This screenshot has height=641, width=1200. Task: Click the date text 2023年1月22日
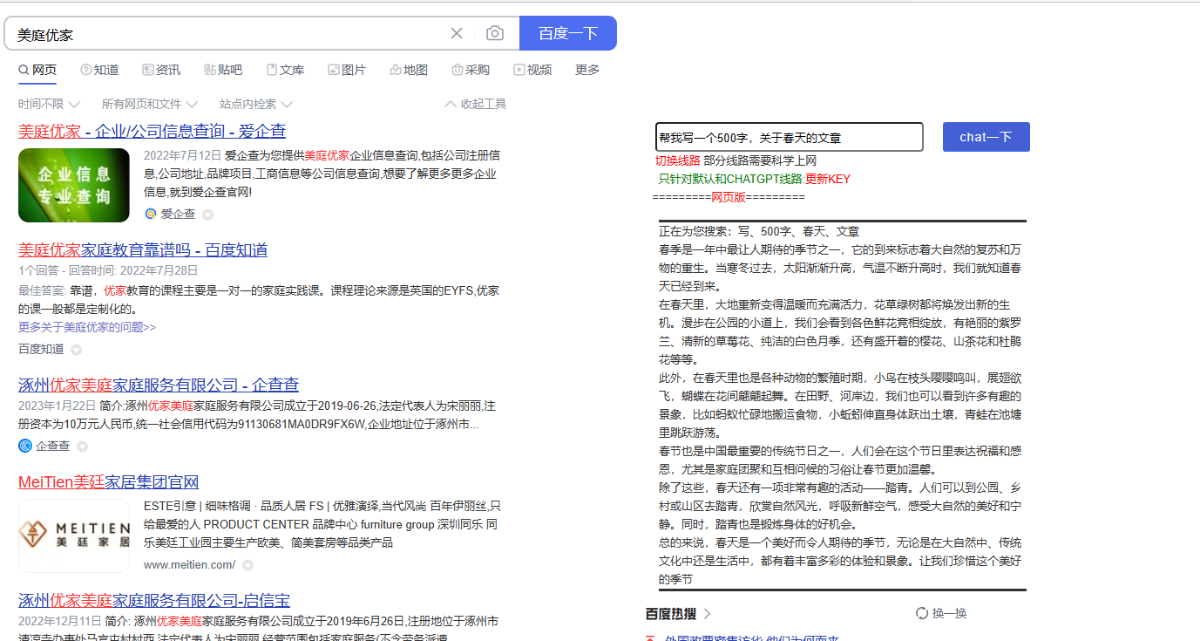(56, 406)
